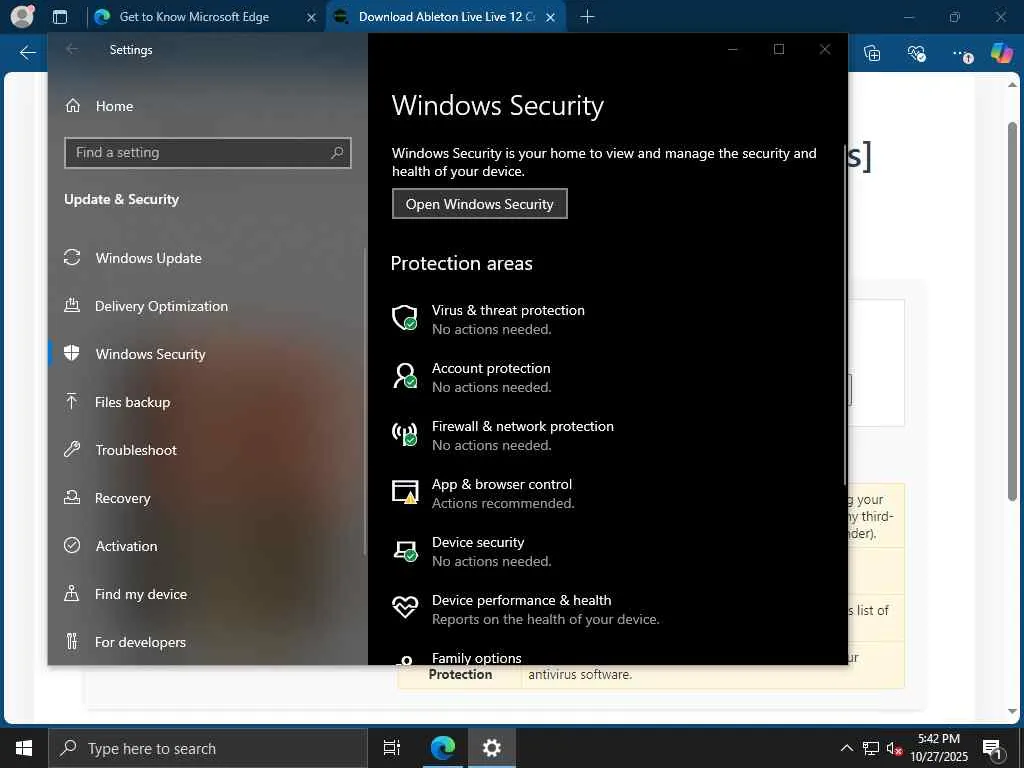Click the taskbar clock and date
The image size is (1024, 768).
pyautogui.click(x=938, y=748)
